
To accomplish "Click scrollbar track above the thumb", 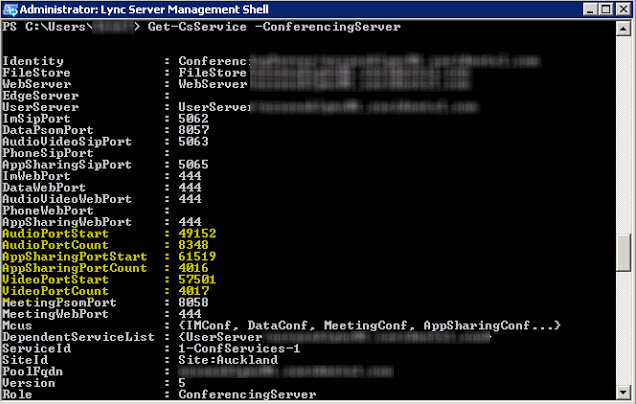I will click(624, 130).
